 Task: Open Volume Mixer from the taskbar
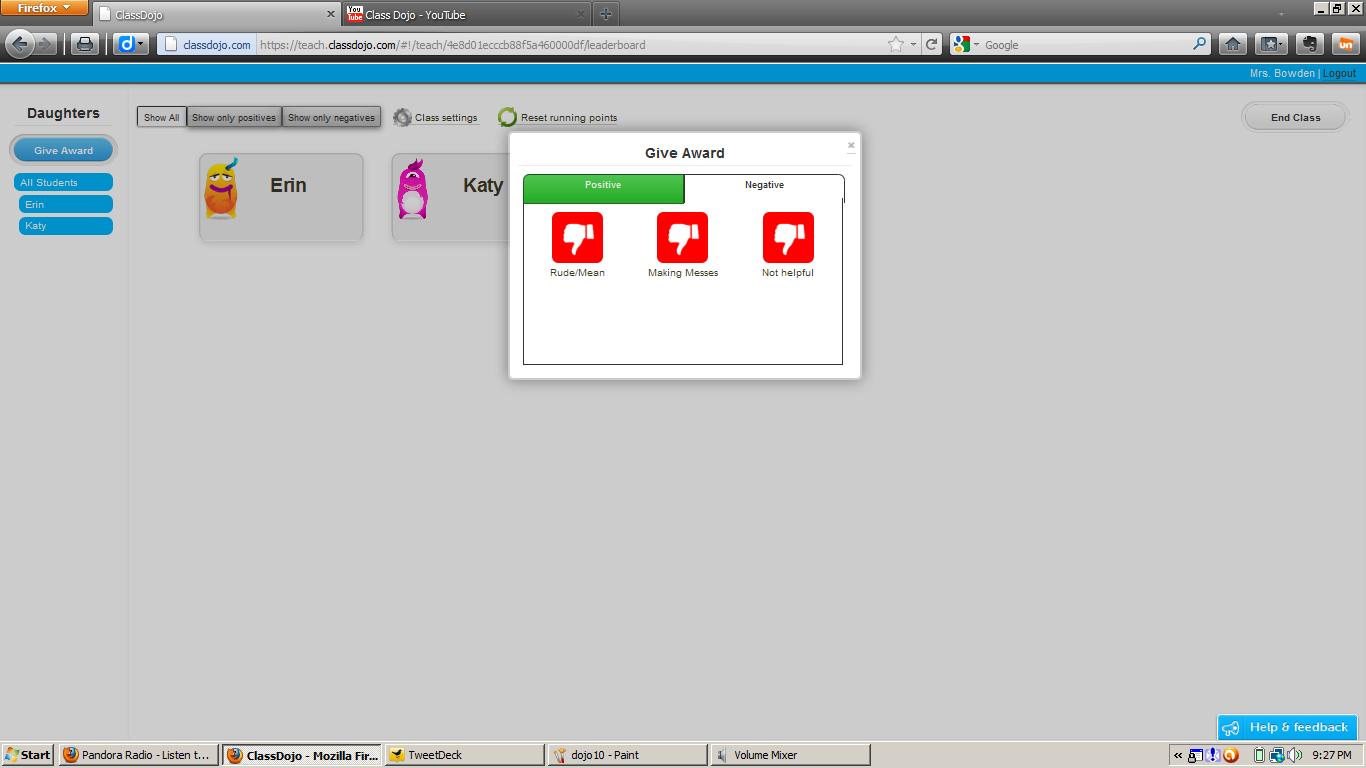click(x=790, y=755)
